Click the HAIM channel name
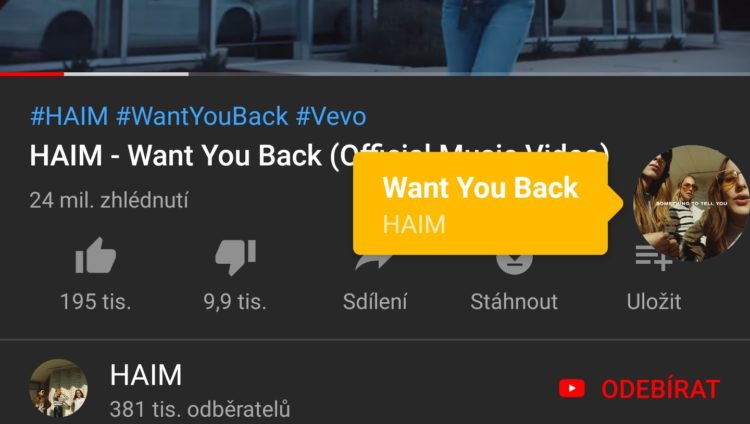This screenshot has width=750, height=424. click(146, 375)
